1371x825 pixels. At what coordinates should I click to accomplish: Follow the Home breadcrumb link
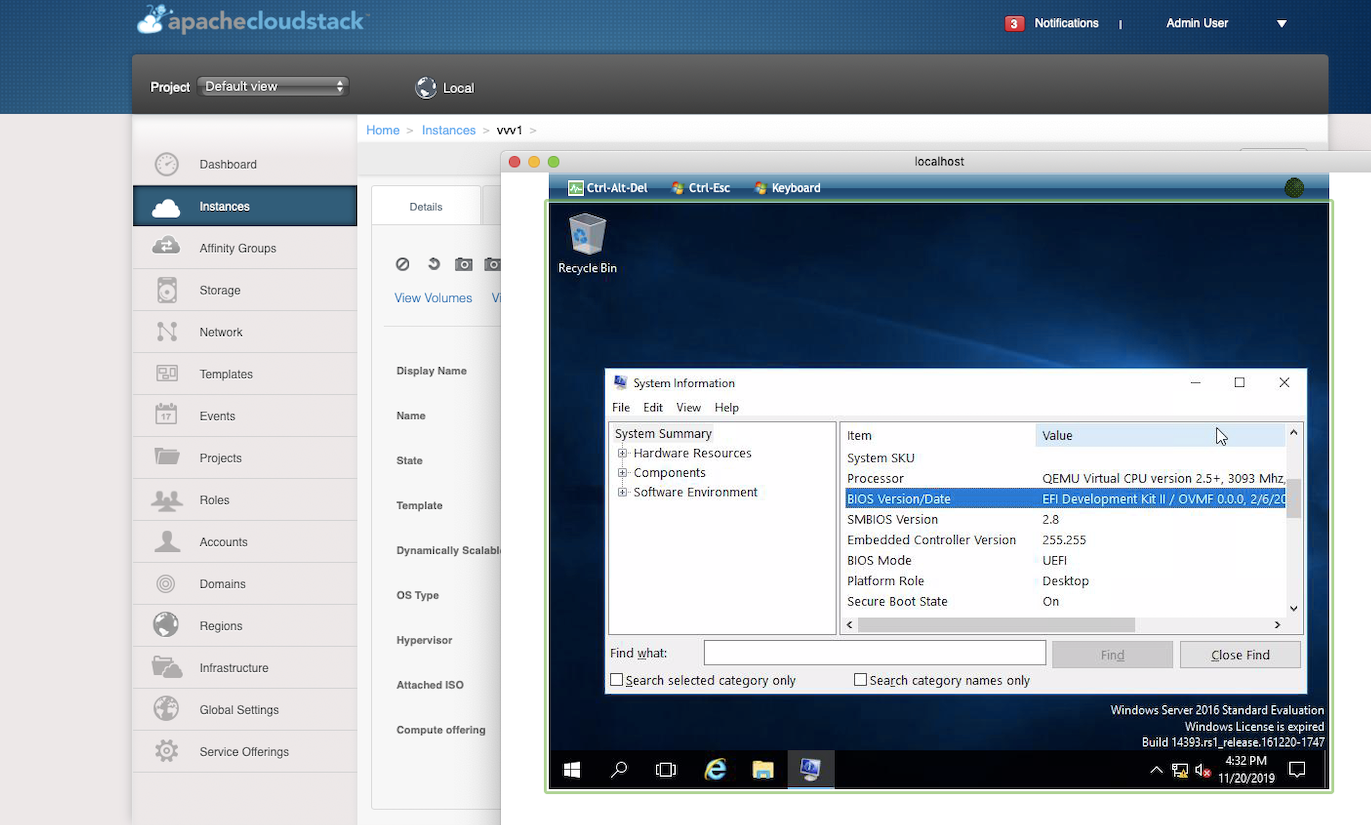[383, 130]
